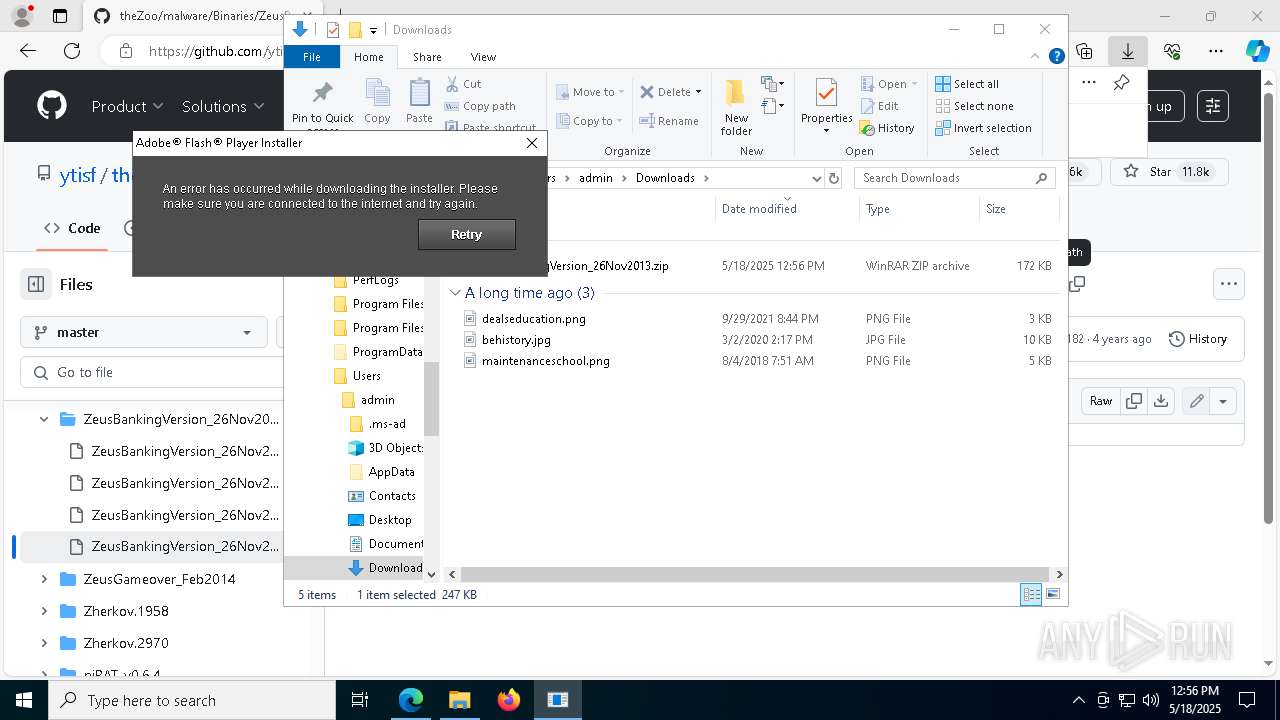Image resolution: width=1280 pixels, height=720 pixels.
Task: Sort by the Date modified column header
Action: [785, 209]
